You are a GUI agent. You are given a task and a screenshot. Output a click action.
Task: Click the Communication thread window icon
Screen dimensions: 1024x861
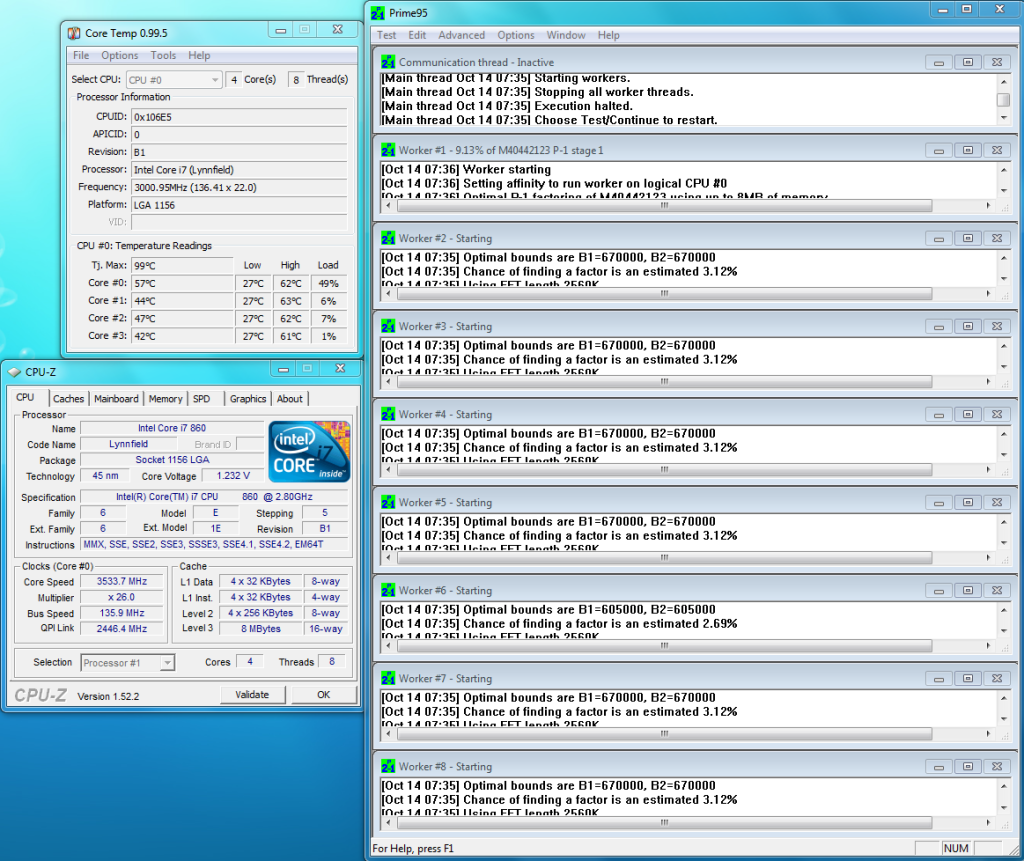pos(388,62)
